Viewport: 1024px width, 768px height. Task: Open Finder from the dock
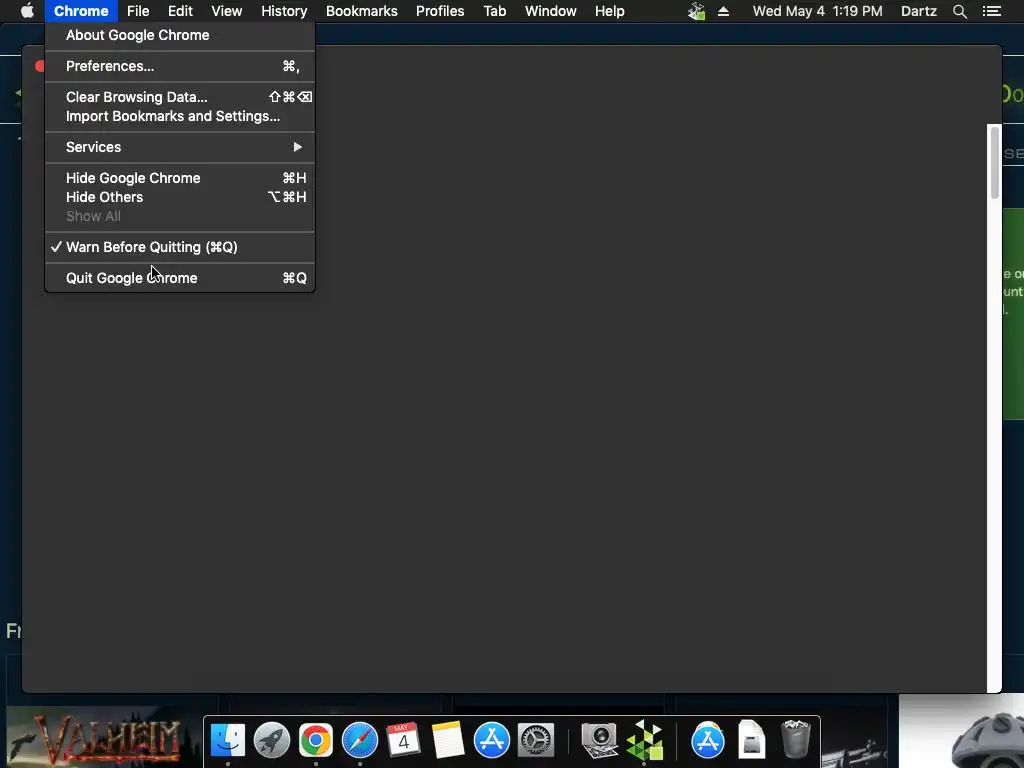tap(228, 740)
